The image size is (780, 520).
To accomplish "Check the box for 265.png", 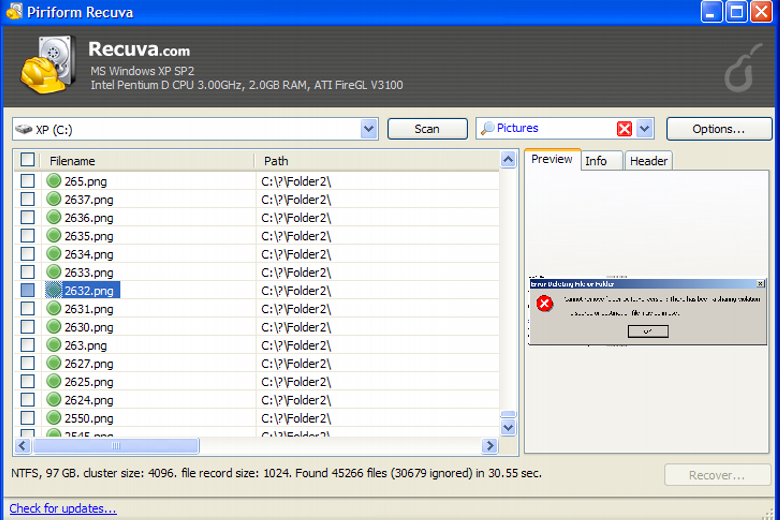I will coord(27,181).
